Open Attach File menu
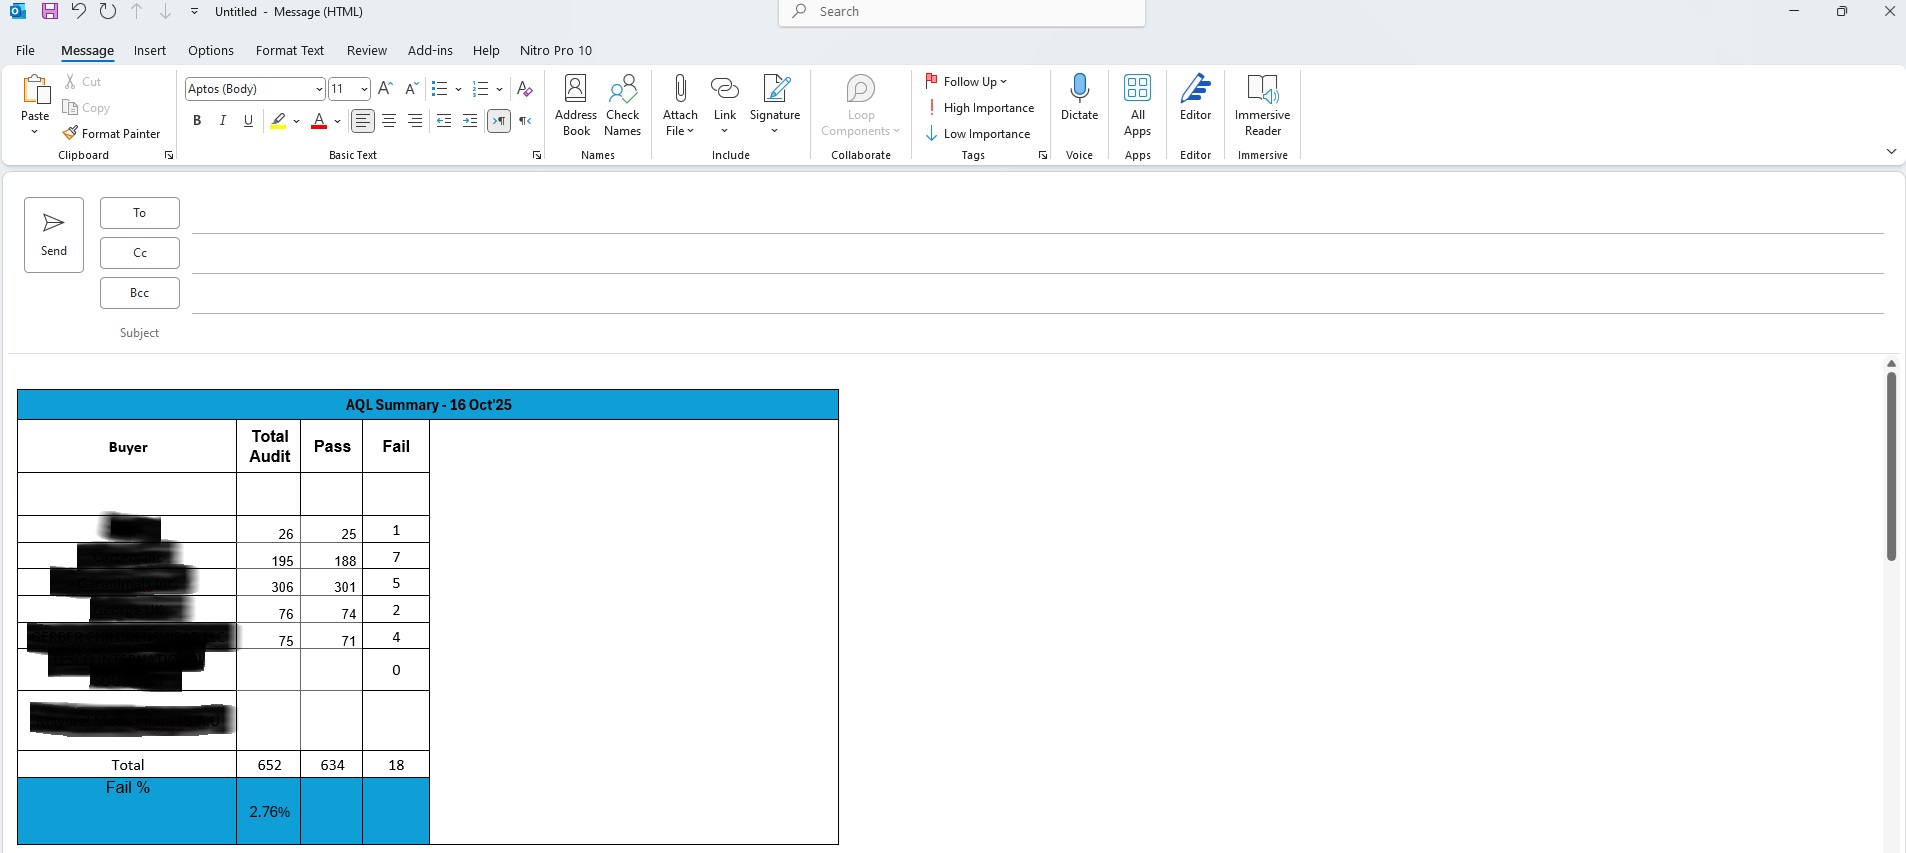1906x853 pixels. pyautogui.click(x=680, y=105)
